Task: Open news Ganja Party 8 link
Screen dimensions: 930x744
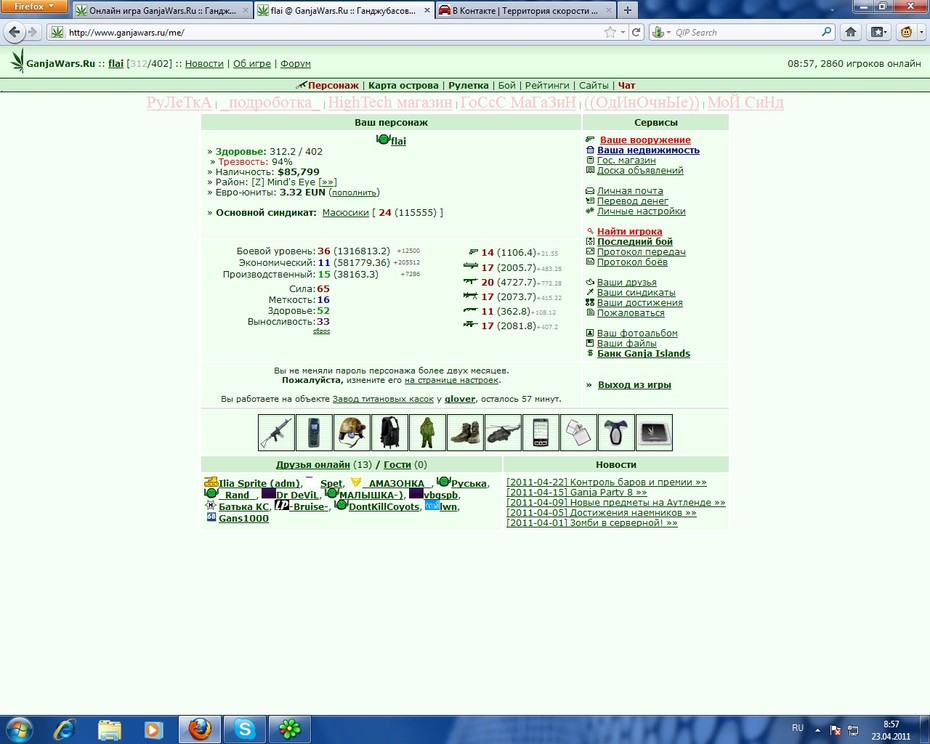Action: click(577, 492)
